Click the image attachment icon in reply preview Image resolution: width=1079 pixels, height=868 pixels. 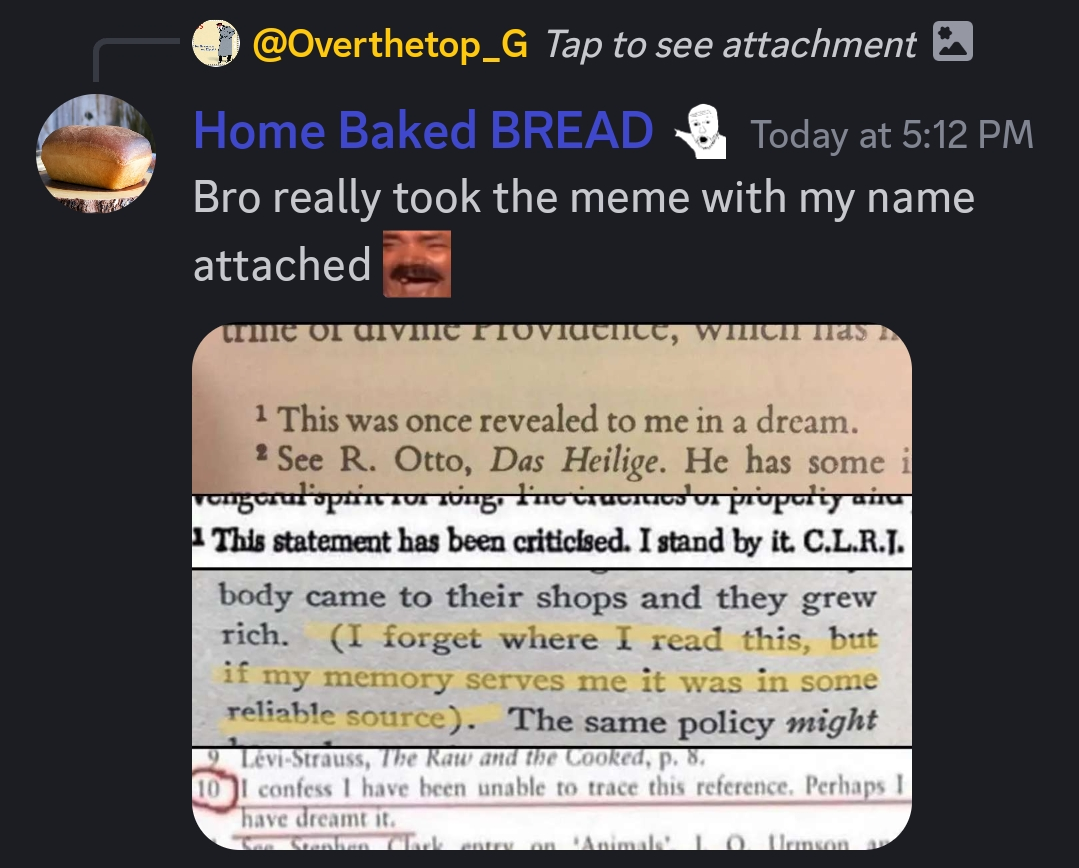[x=952, y=41]
